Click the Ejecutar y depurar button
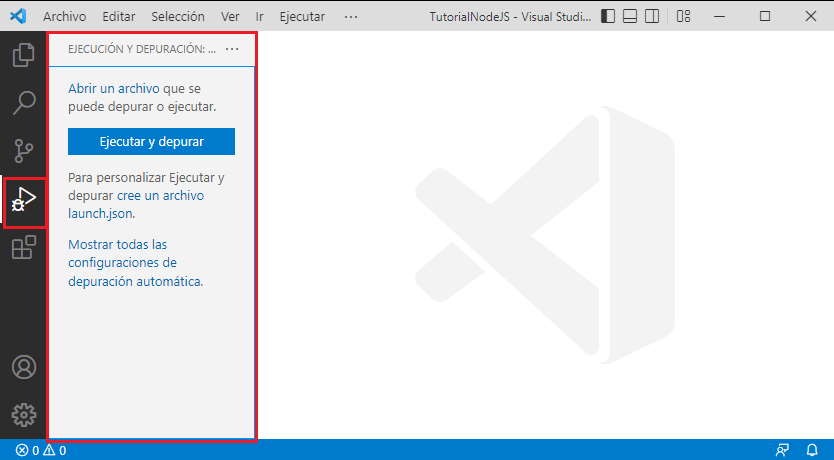The height and width of the screenshot is (460, 834). coord(152,141)
